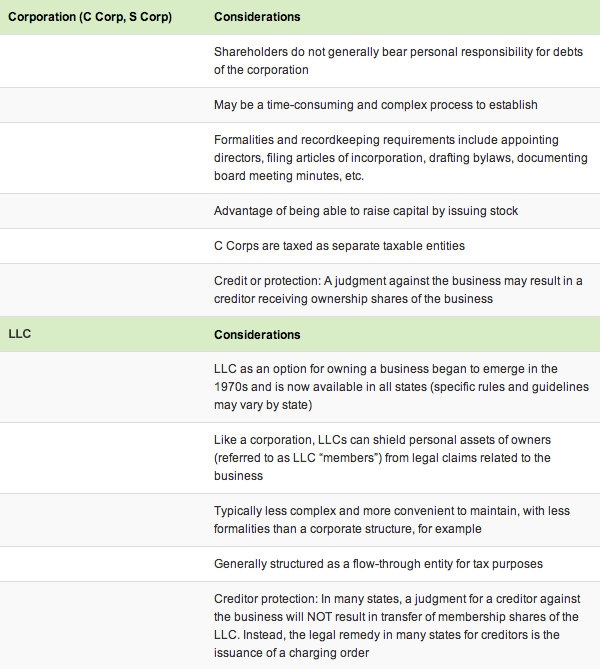
Task: Select the row about shareholders' personal responsibility
Action: (x=394, y=61)
